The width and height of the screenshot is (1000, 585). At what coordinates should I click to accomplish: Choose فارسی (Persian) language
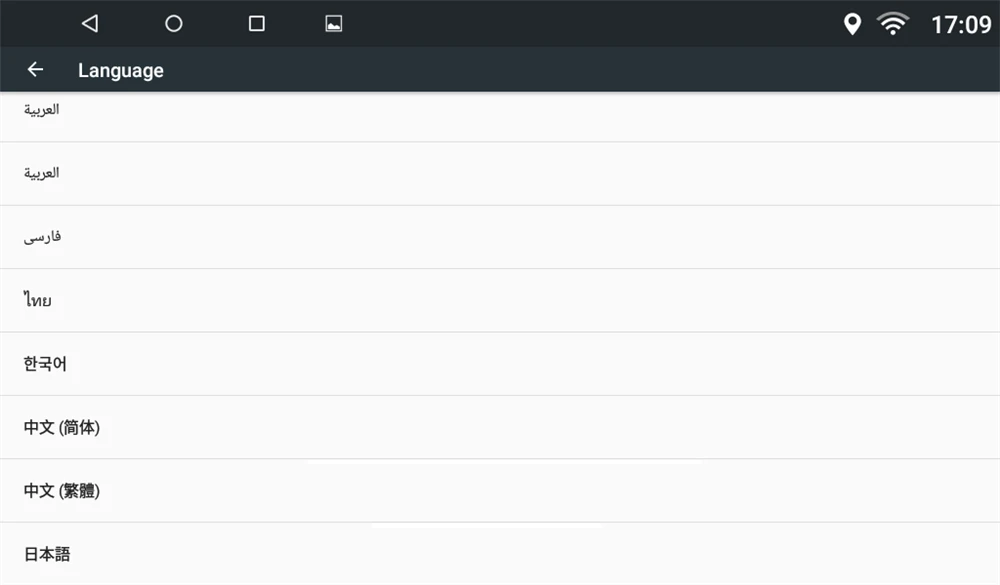[x=500, y=237]
